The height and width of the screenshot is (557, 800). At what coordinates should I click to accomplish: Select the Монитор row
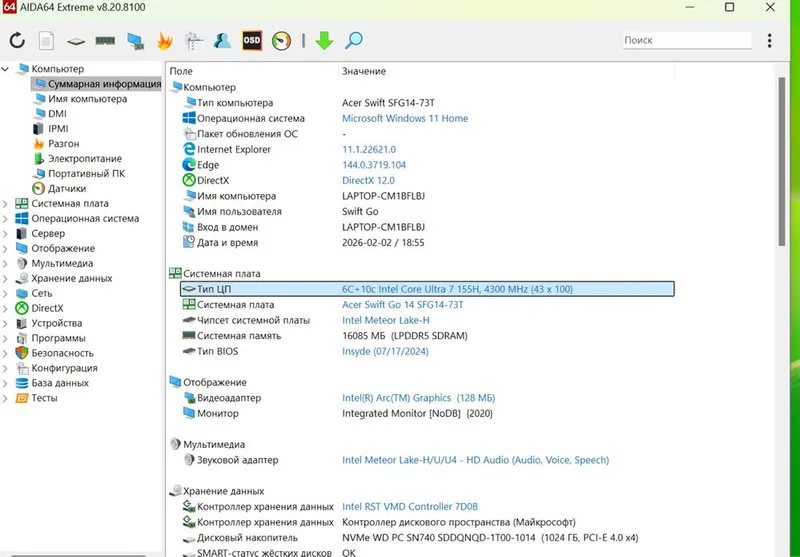tap(428, 414)
